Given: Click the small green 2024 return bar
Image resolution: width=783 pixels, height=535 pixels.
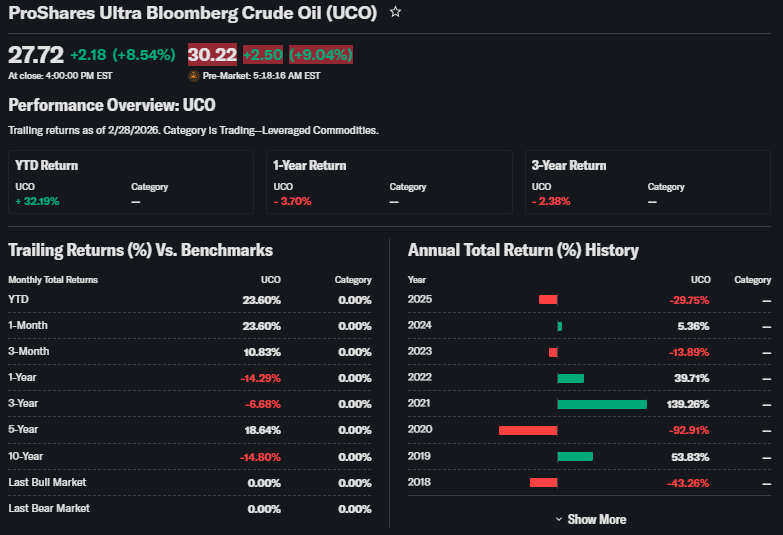Looking at the screenshot, I should pyautogui.click(x=559, y=326).
